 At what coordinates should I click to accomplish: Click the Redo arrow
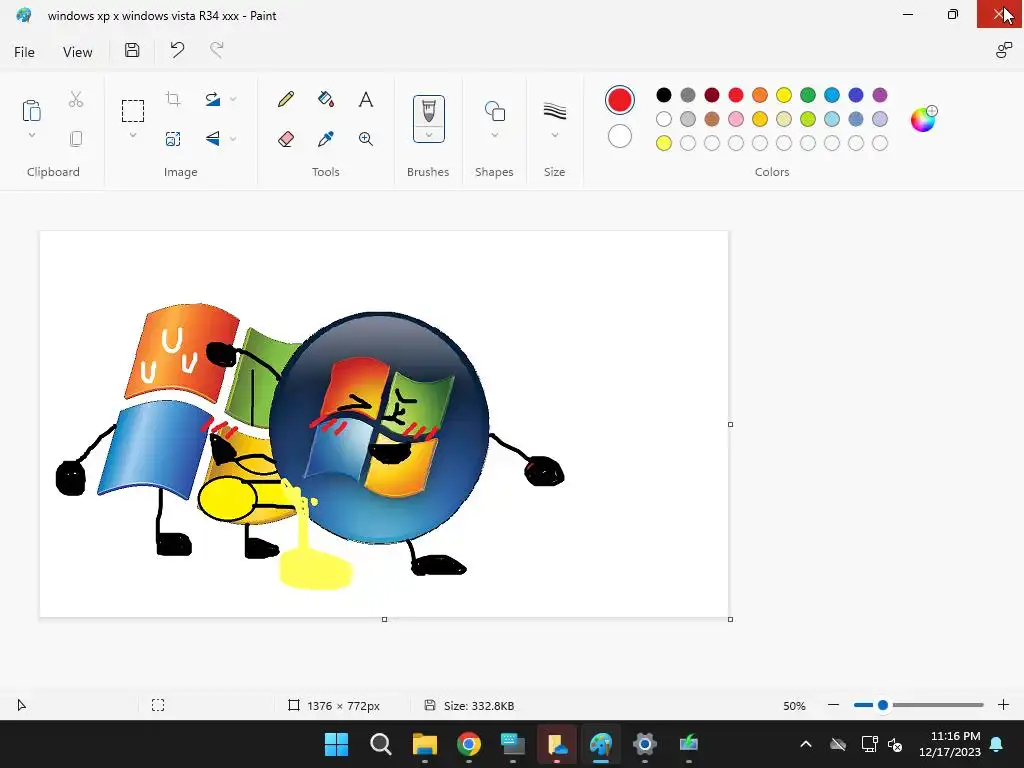[217, 50]
